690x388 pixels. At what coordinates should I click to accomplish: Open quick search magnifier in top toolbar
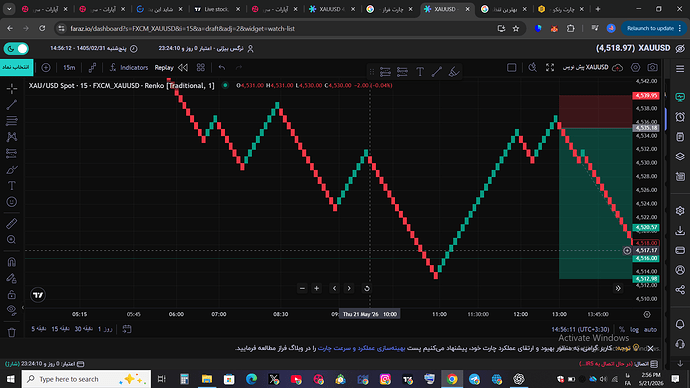click(x=532, y=68)
